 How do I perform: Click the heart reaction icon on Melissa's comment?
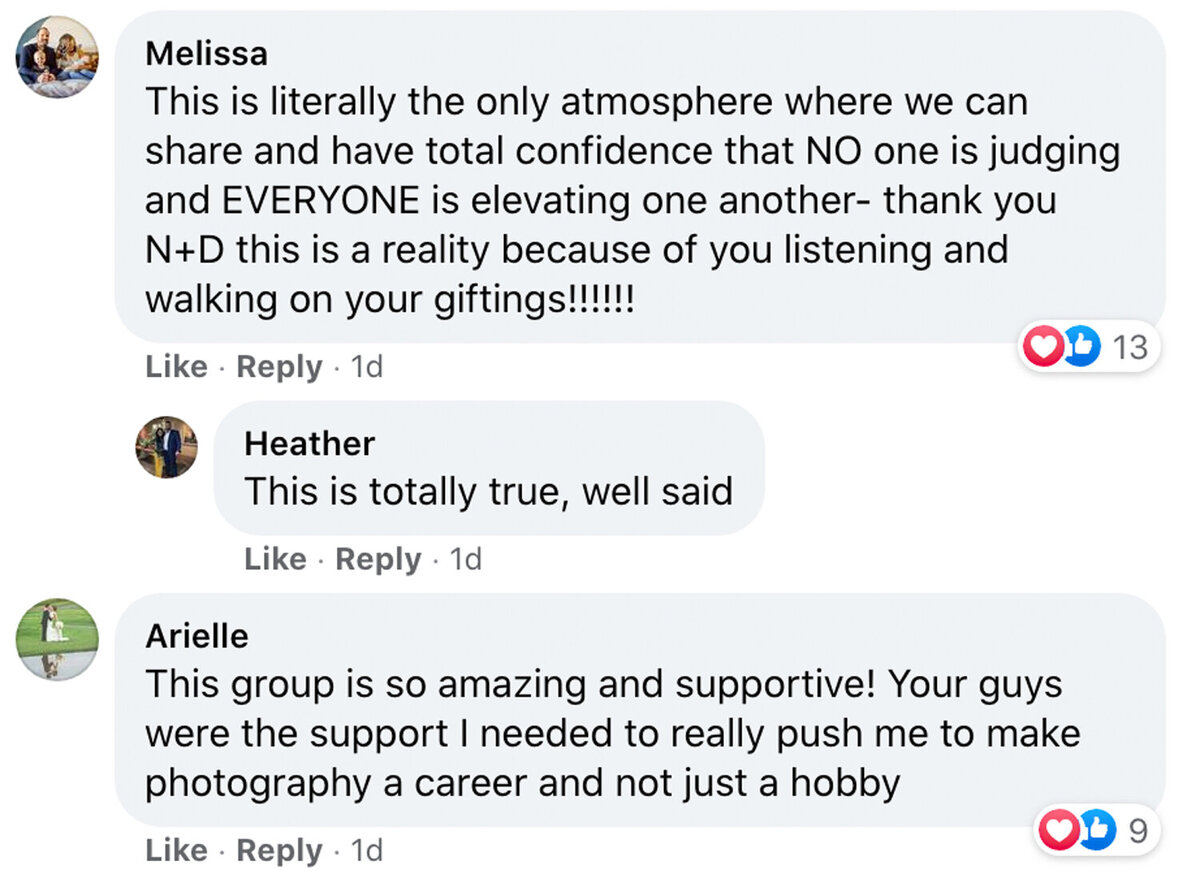[x=1044, y=348]
